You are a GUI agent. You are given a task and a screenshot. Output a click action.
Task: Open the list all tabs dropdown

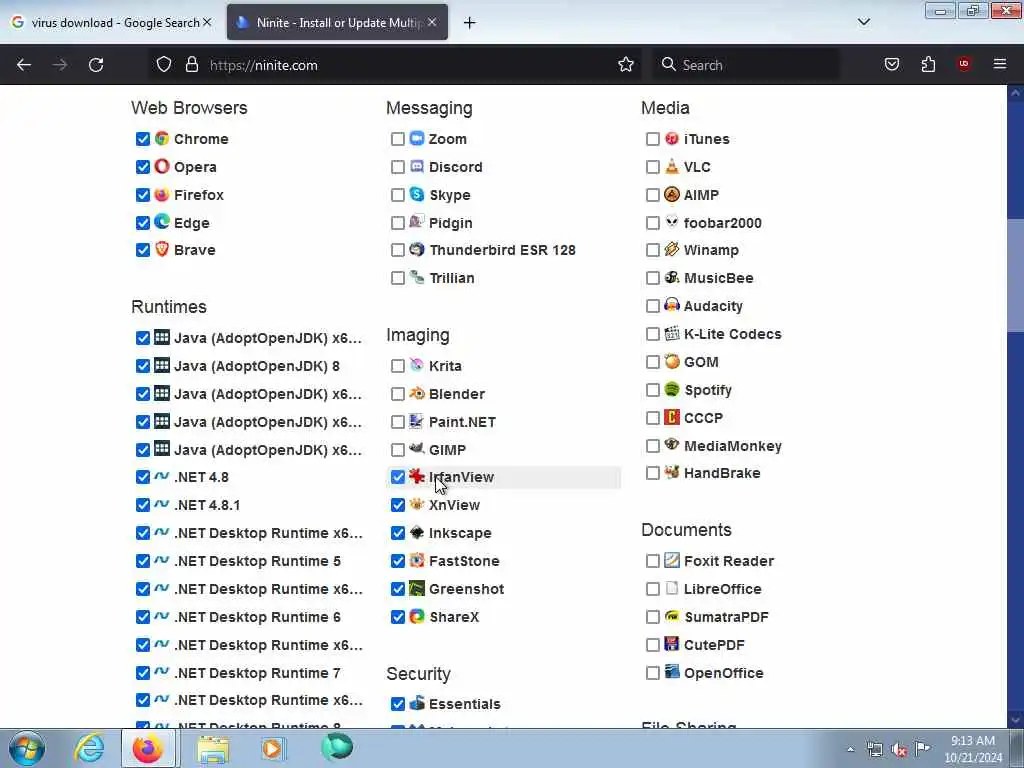pyautogui.click(x=863, y=22)
